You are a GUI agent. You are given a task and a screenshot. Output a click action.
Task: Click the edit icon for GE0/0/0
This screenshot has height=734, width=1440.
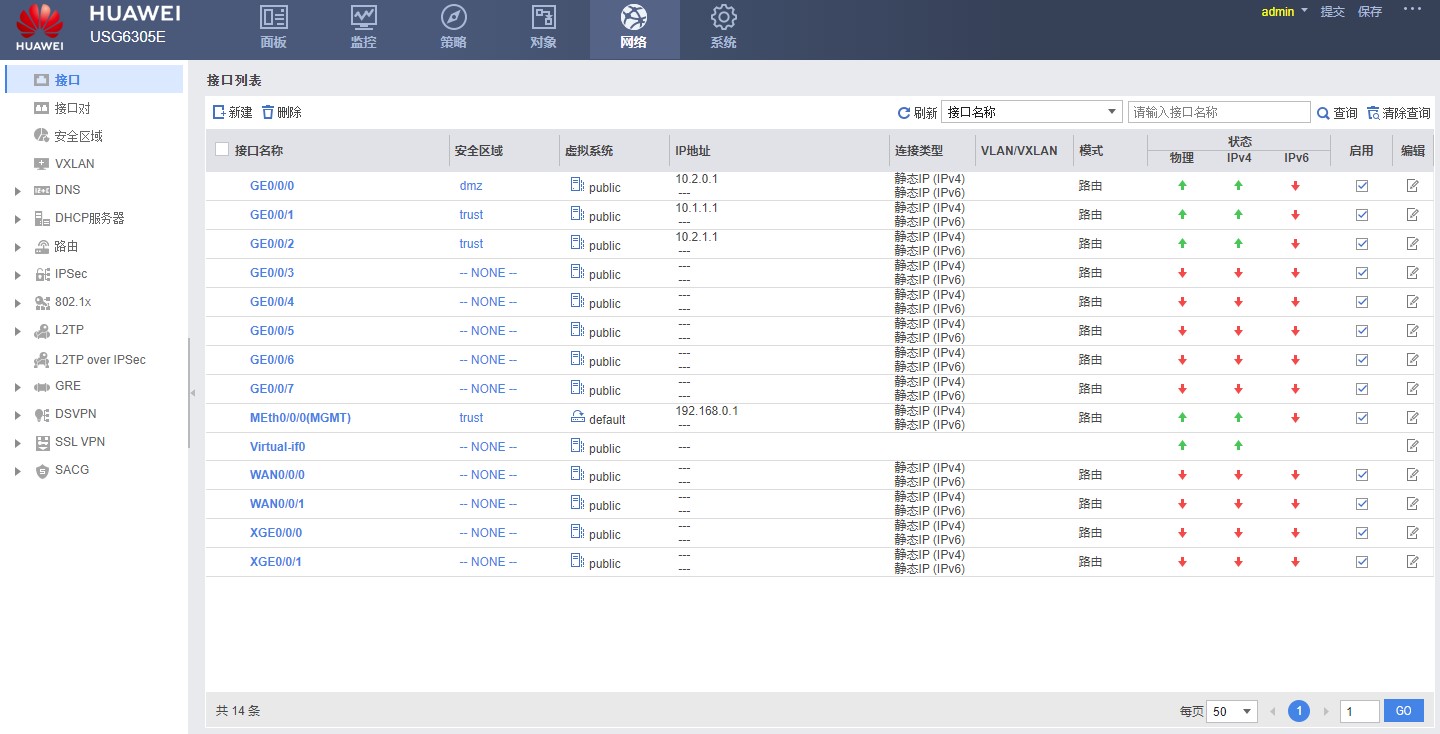point(1412,186)
